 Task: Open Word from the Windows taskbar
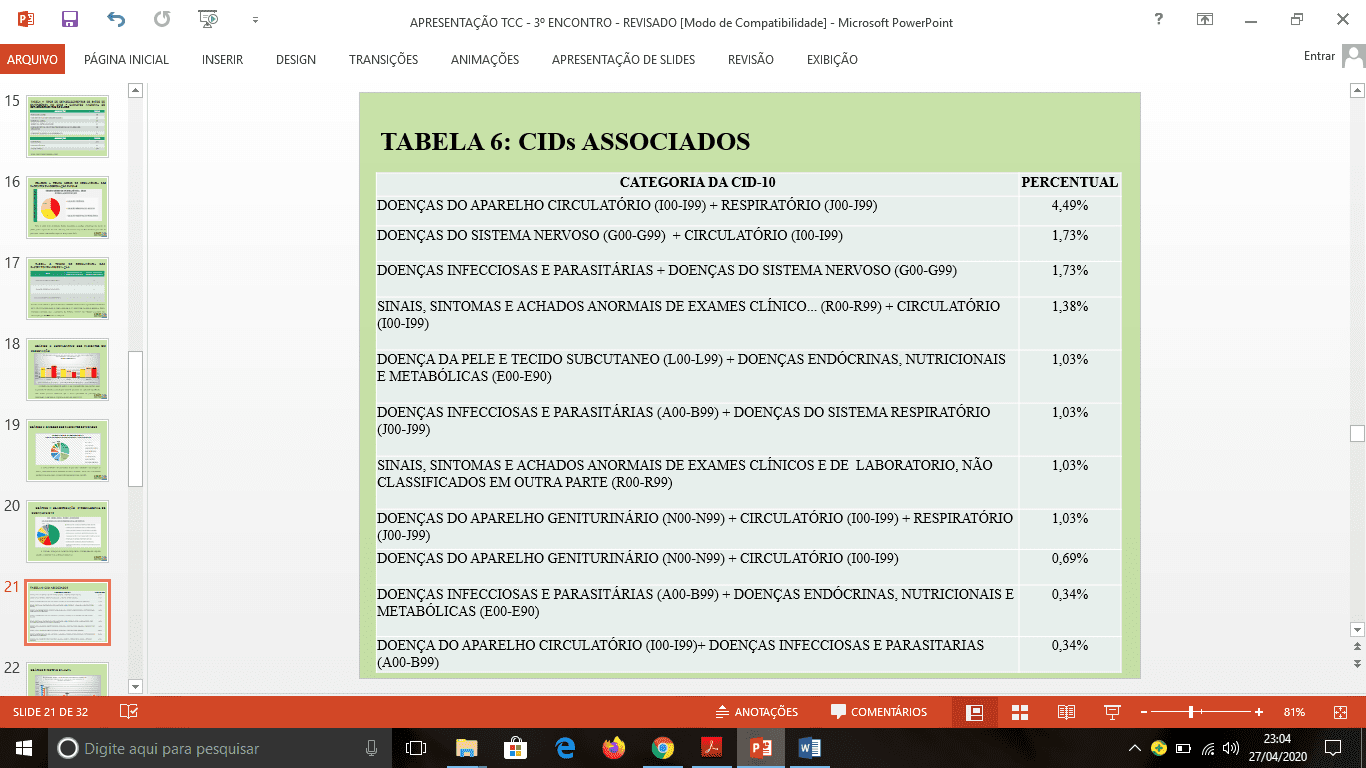point(810,748)
